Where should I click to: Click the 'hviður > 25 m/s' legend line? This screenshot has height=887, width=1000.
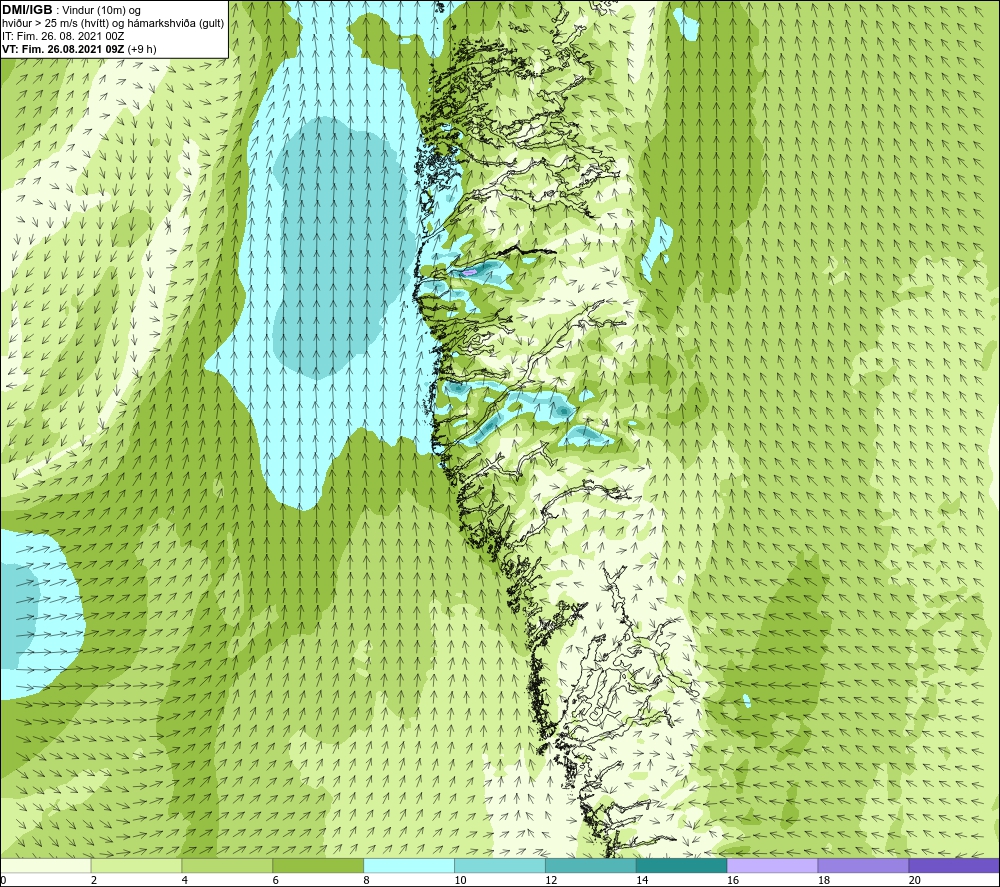click(113, 24)
